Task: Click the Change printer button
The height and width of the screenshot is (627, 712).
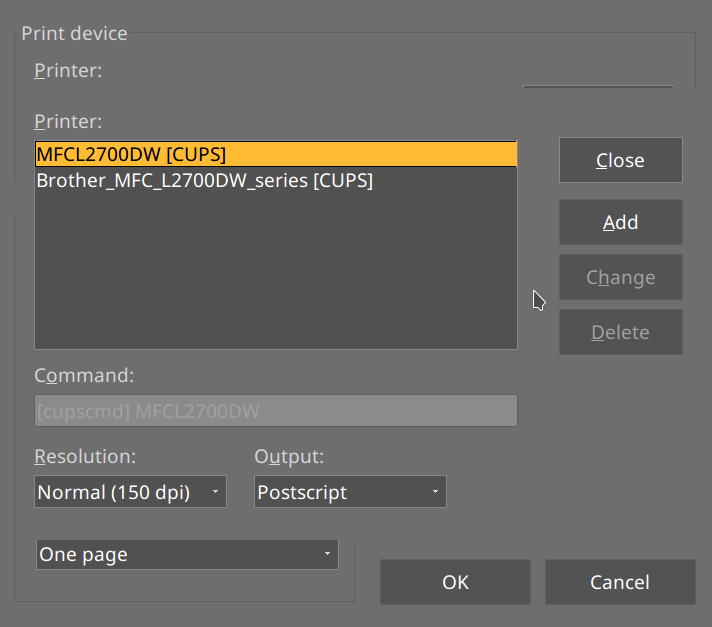Action: pyautogui.click(x=620, y=277)
